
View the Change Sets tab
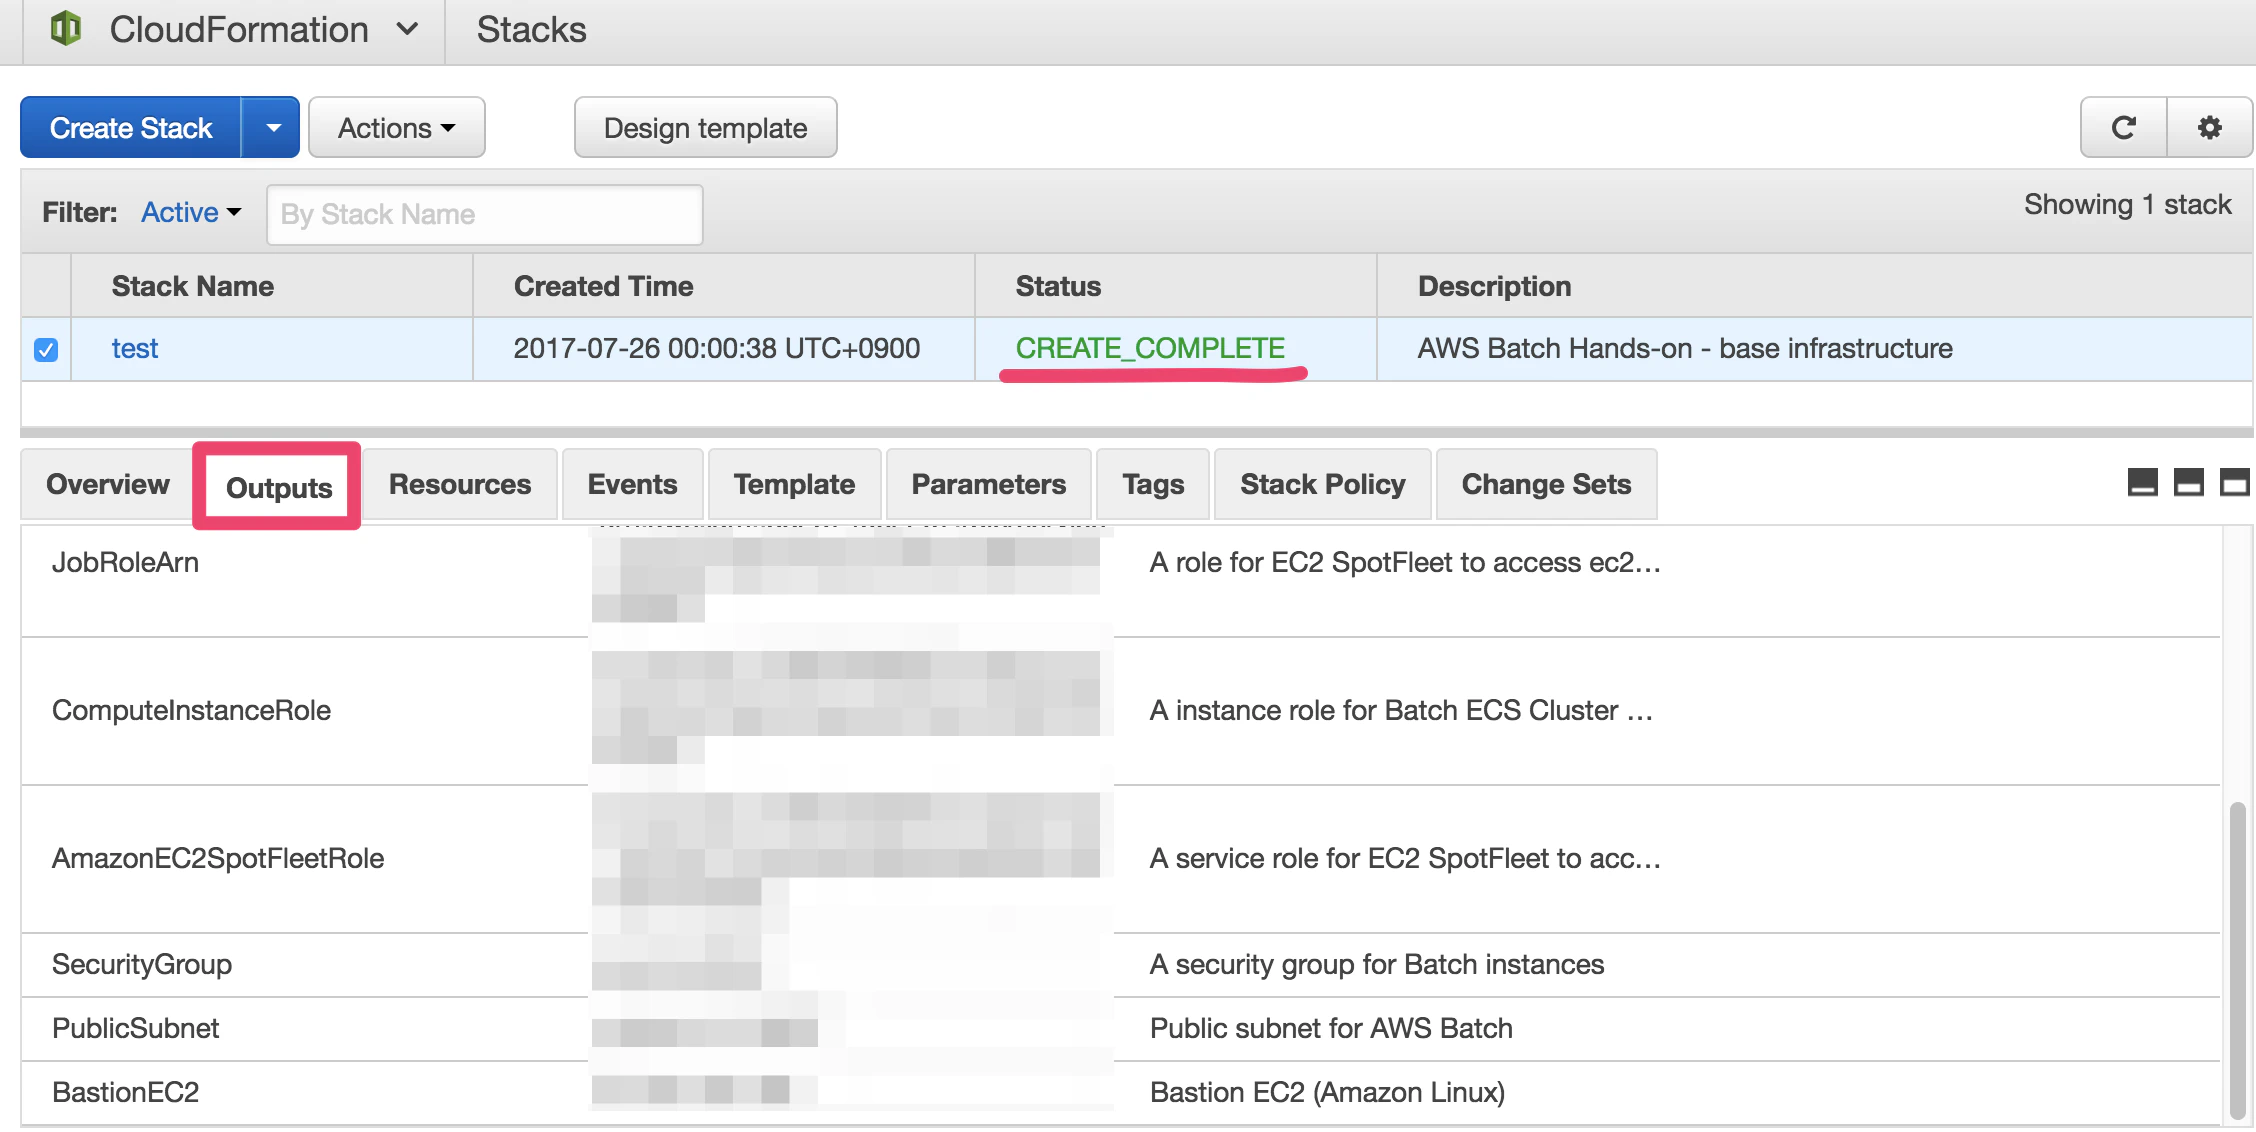pos(1546,484)
